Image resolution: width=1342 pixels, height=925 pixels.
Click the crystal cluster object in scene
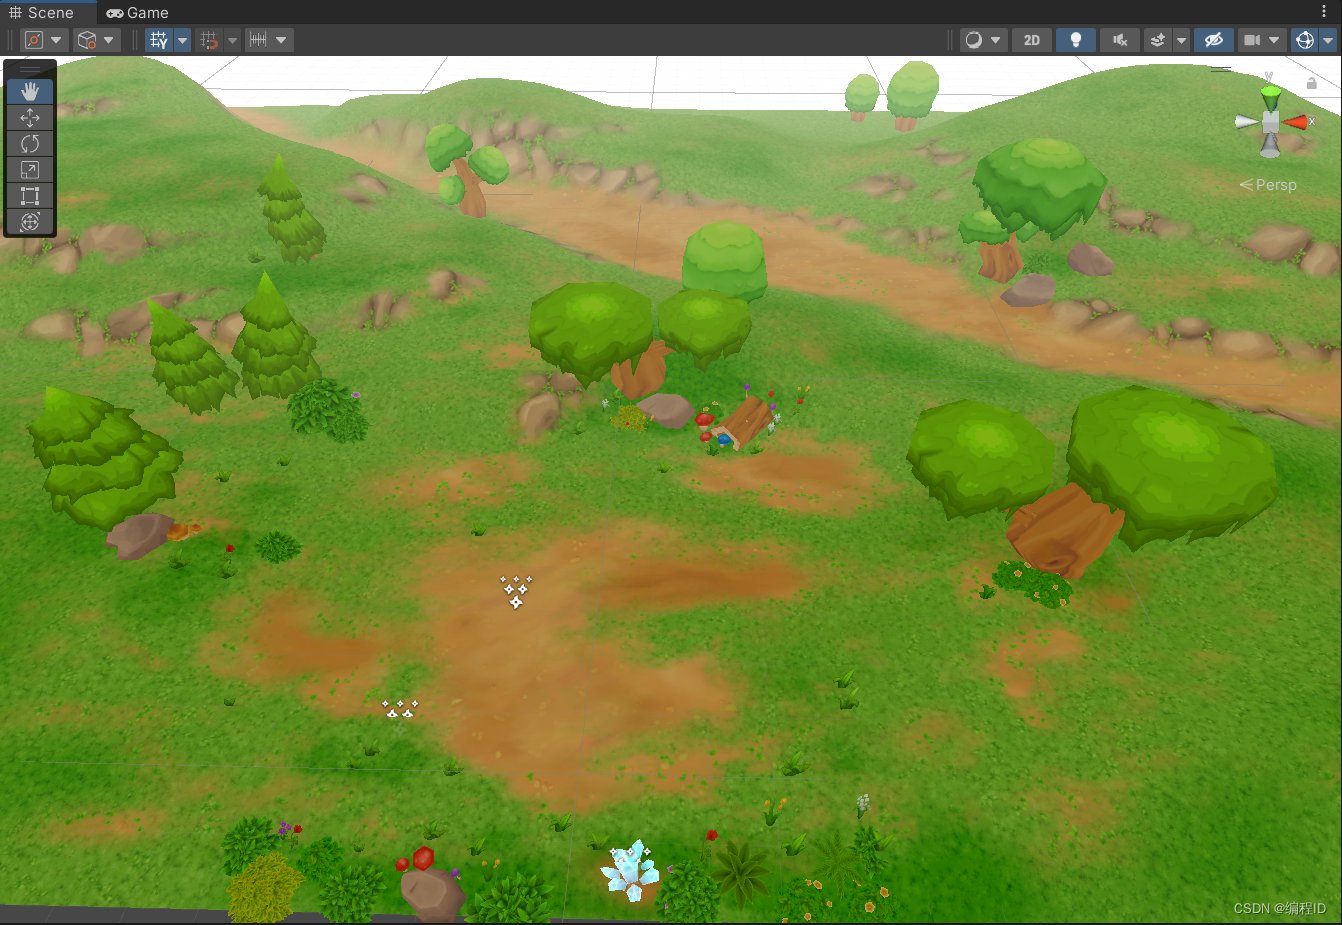pos(629,870)
